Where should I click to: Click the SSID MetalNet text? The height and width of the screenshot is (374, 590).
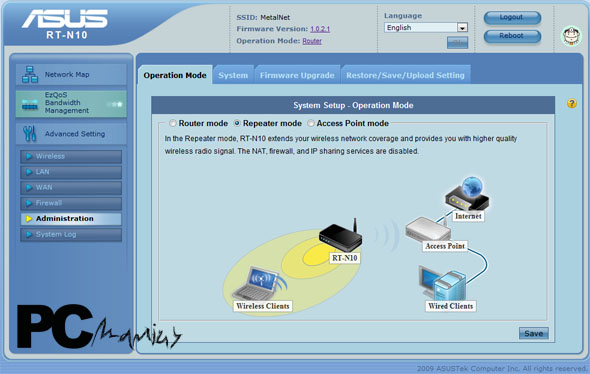[263, 17]
